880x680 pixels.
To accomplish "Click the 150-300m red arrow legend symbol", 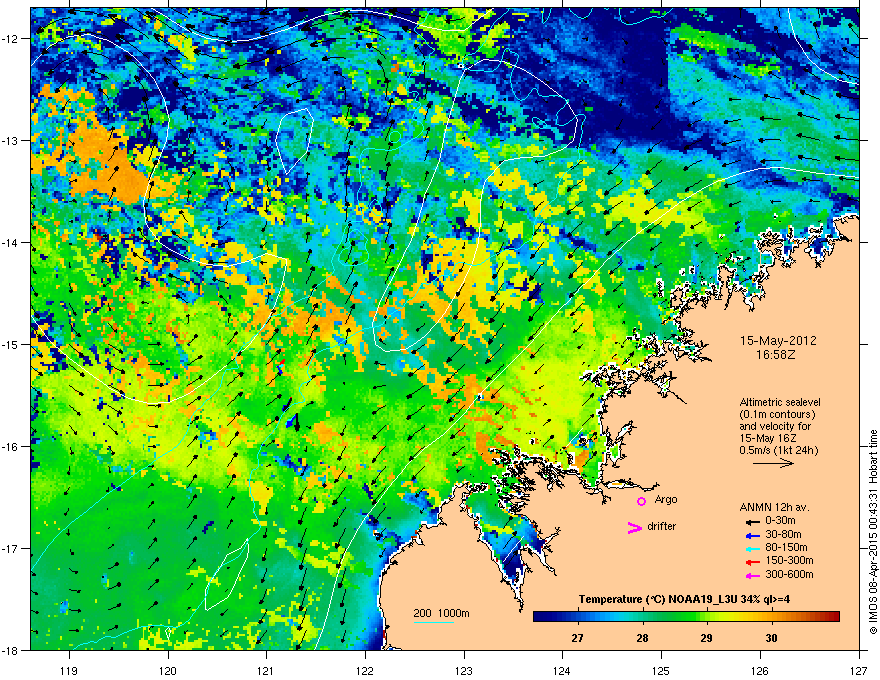I will click(752, 561).
